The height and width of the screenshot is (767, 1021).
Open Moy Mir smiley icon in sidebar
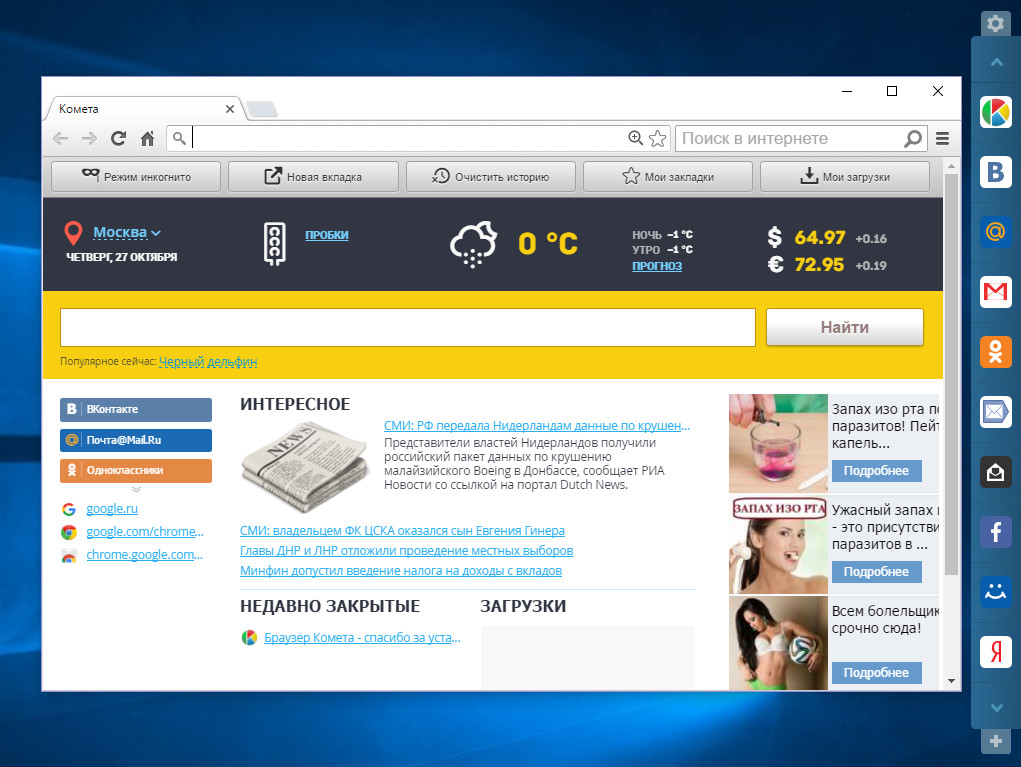tap(996, 592)
